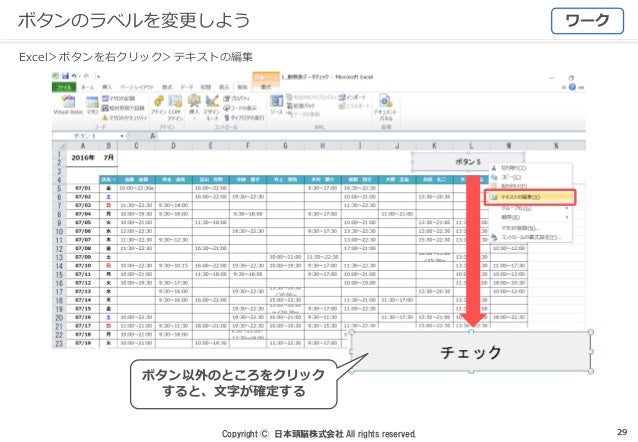The width and height of the screenshot is (638, 442).
Task: Click XML インポート
Action: [353, 97]
